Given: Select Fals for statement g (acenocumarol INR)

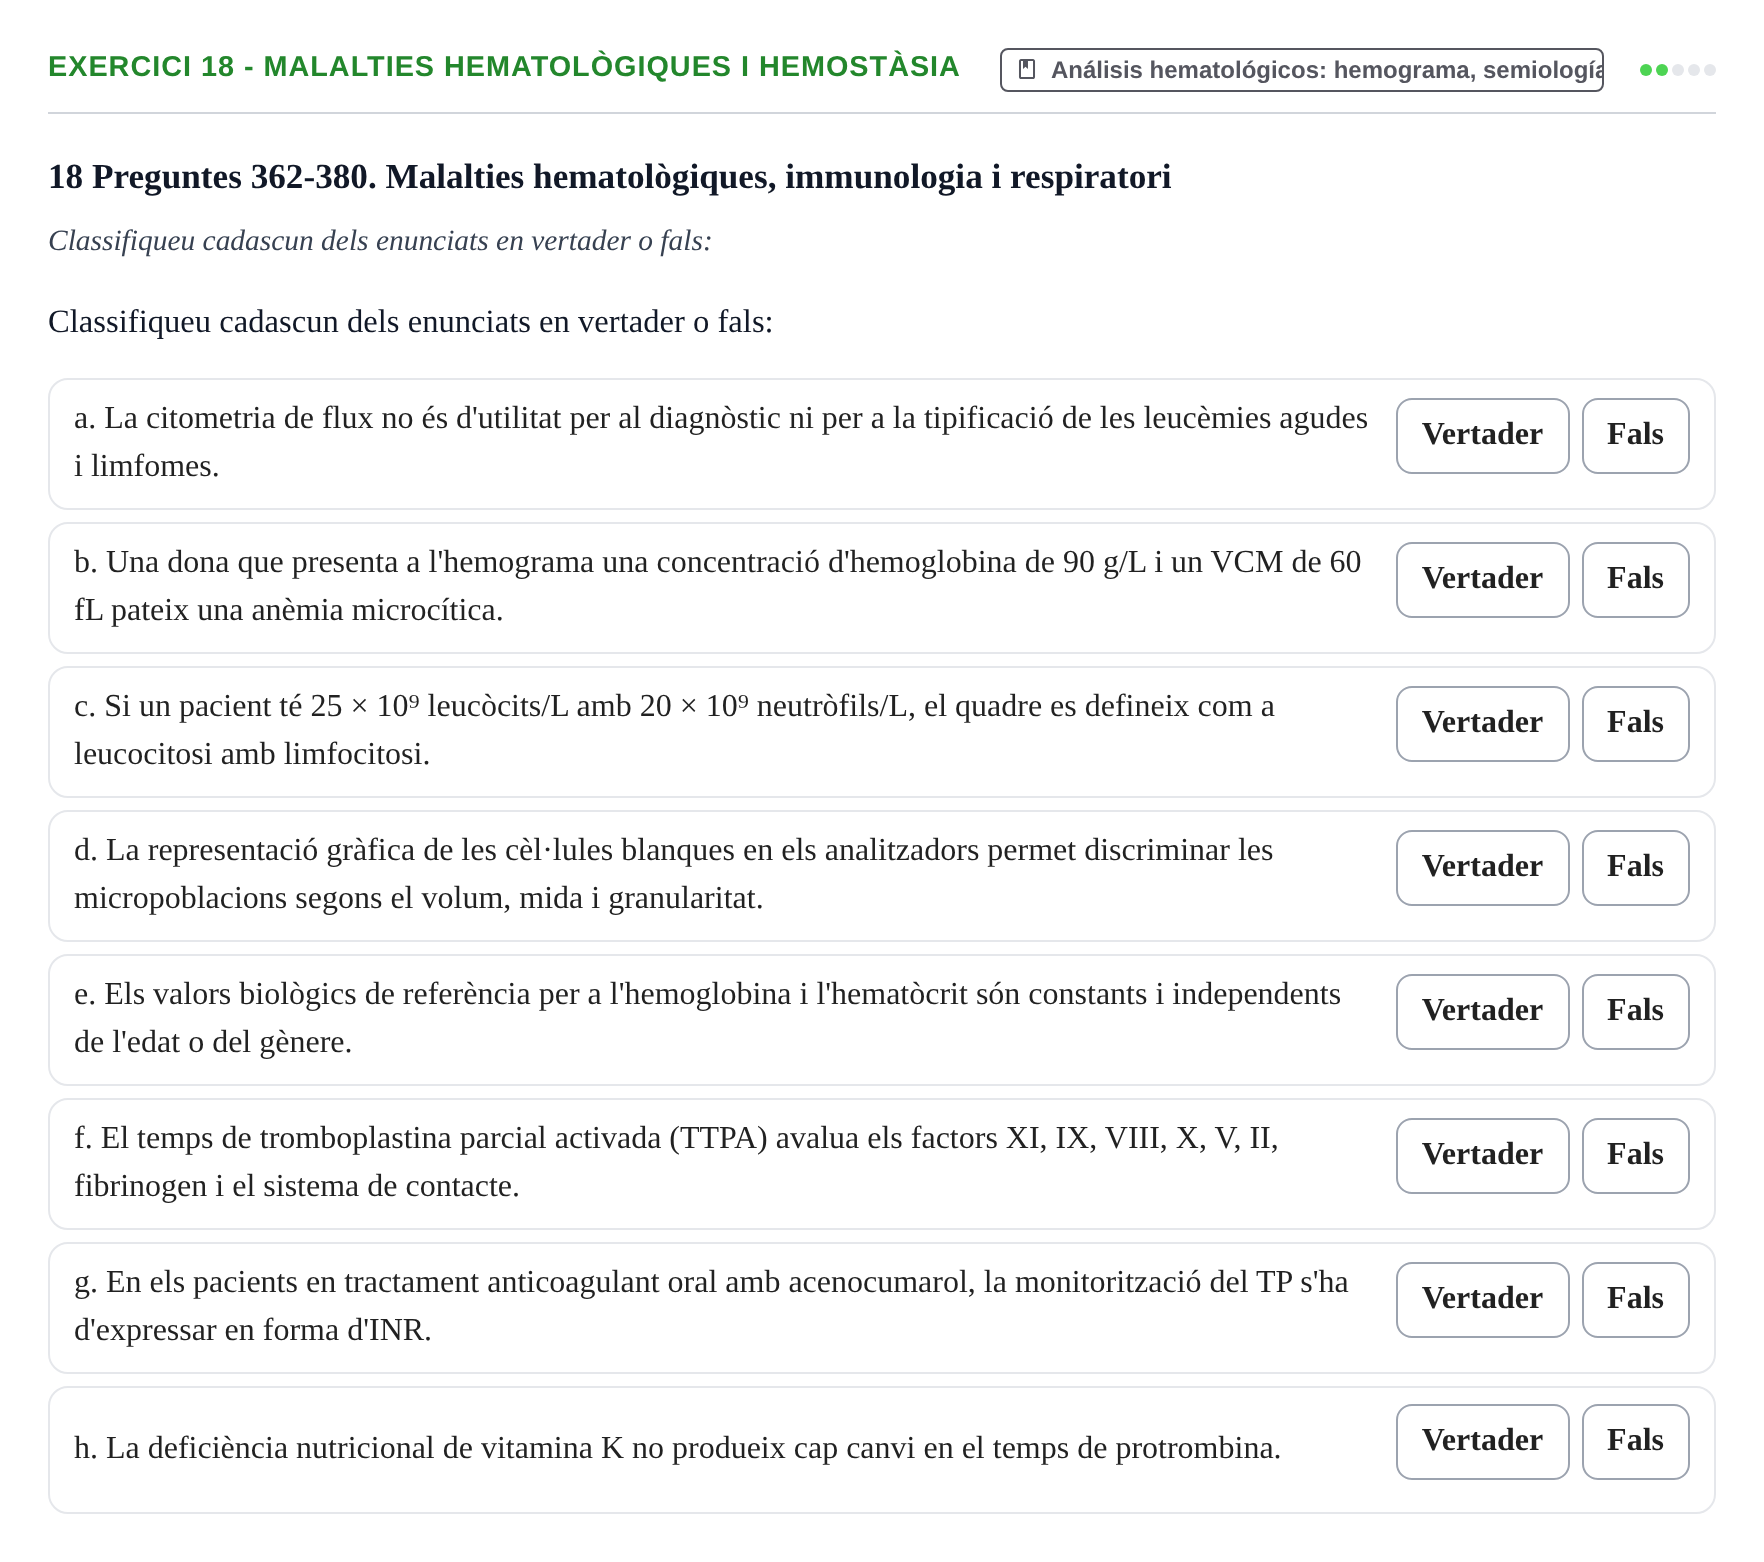Looking at the screenshot, I should pos(1635,1299).
